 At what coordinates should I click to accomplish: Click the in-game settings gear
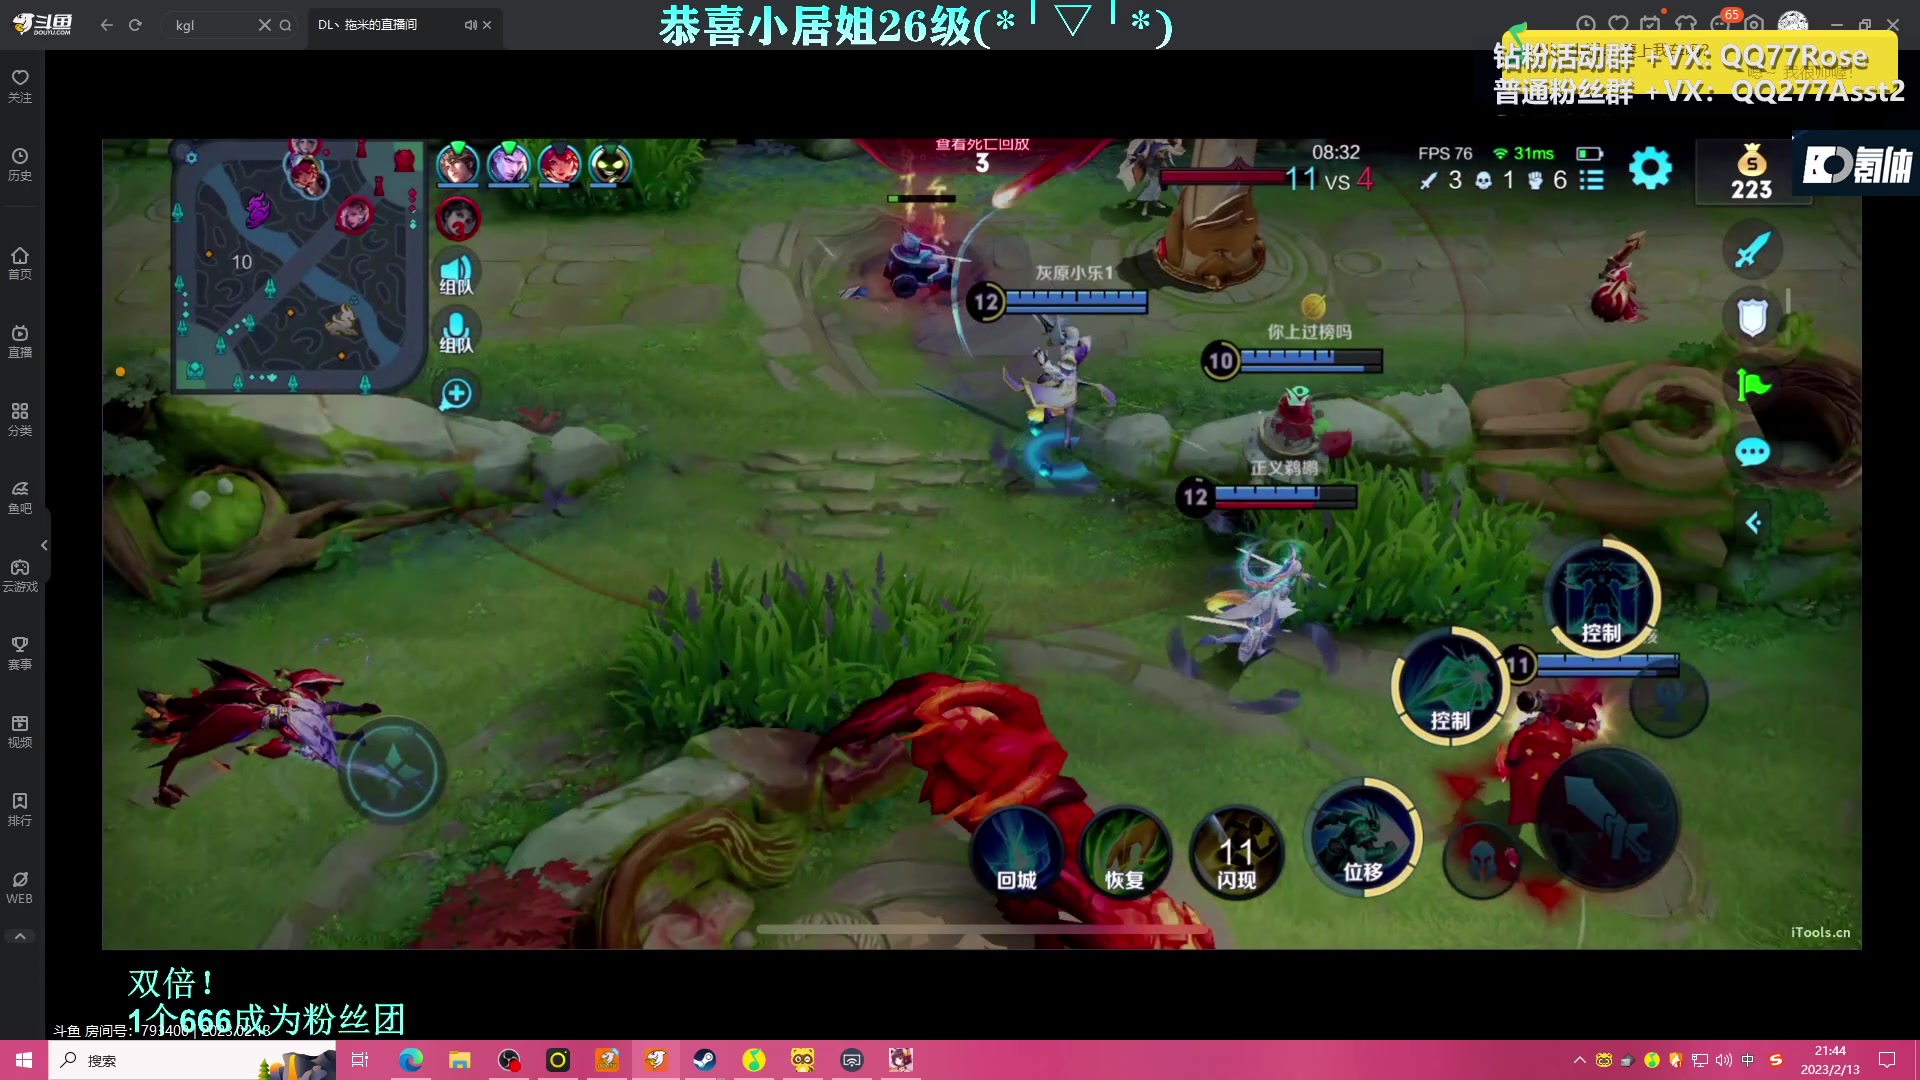point(1650,168)
